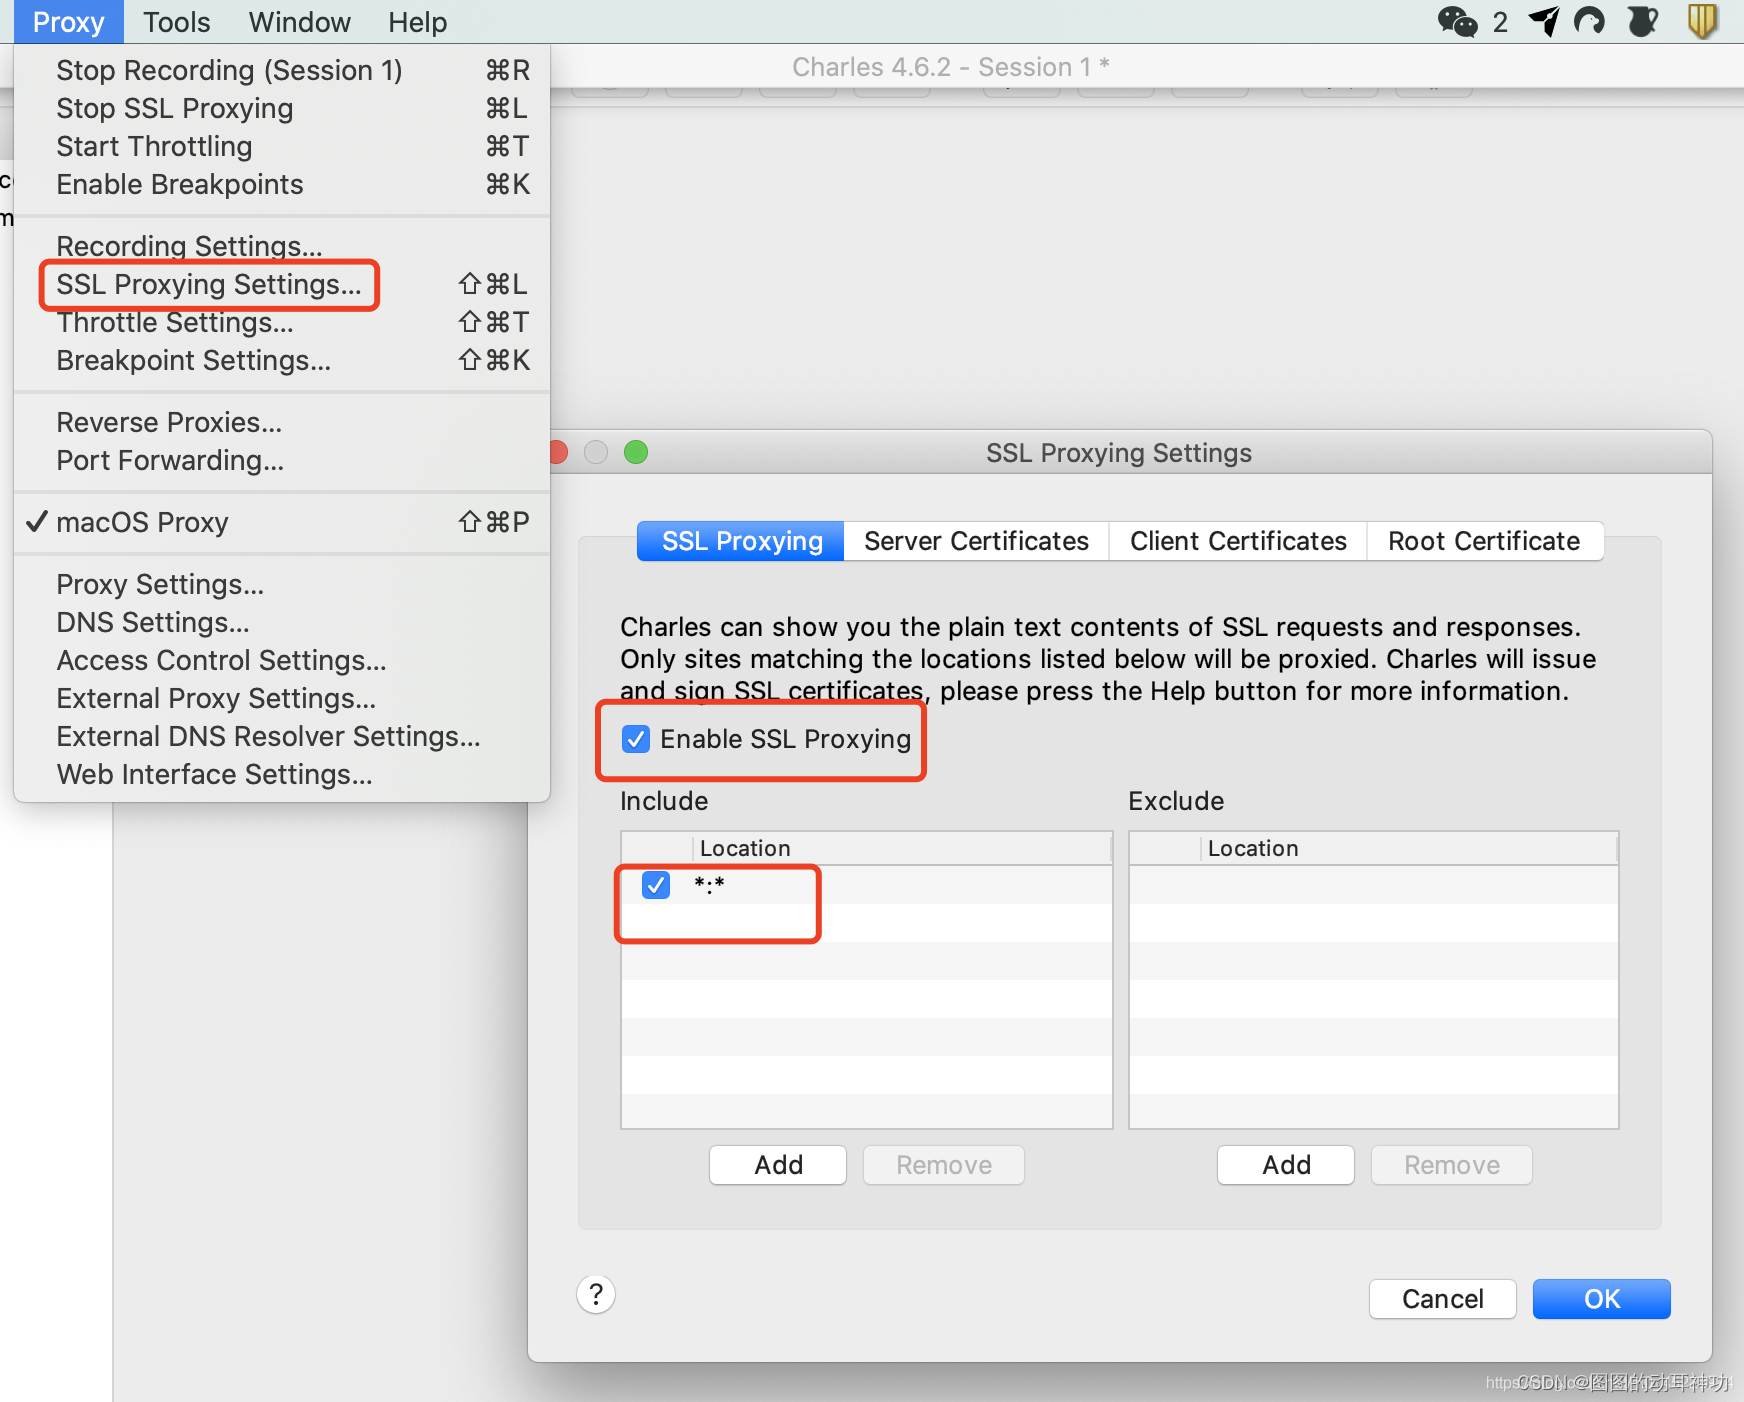Screen dimensions: 1744x1402
Task: Click the Exclude Location column header
Action: 1409,848
